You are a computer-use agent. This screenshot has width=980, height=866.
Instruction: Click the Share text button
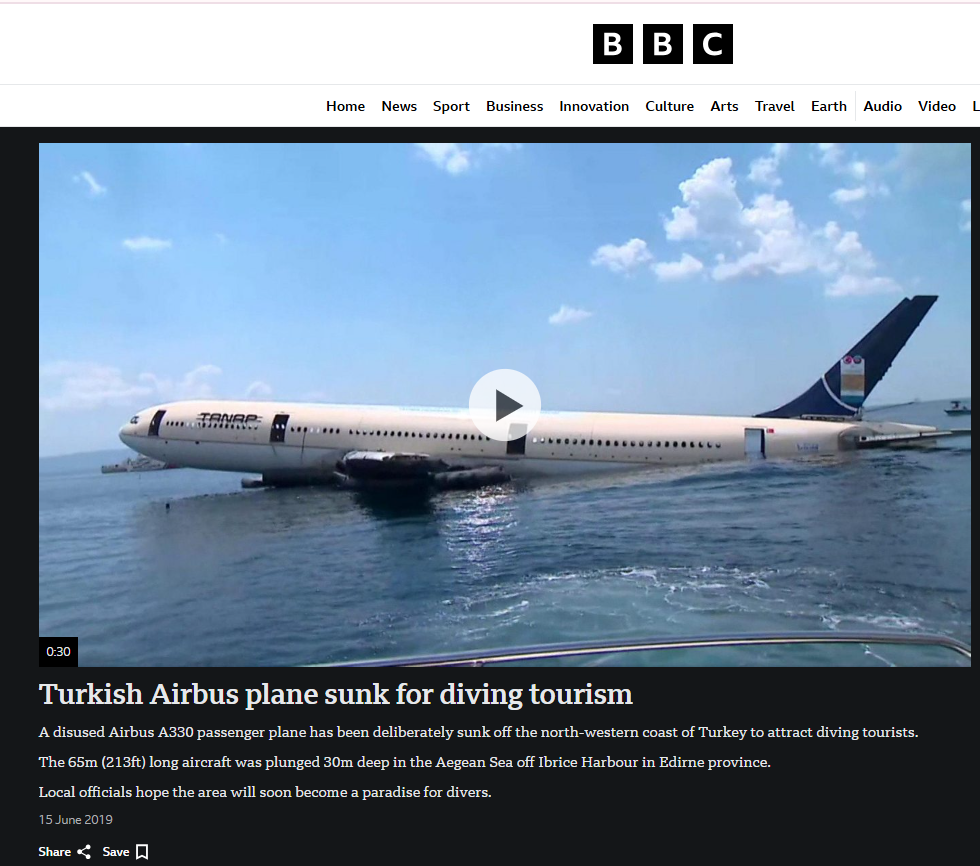[x=54, y=852]
